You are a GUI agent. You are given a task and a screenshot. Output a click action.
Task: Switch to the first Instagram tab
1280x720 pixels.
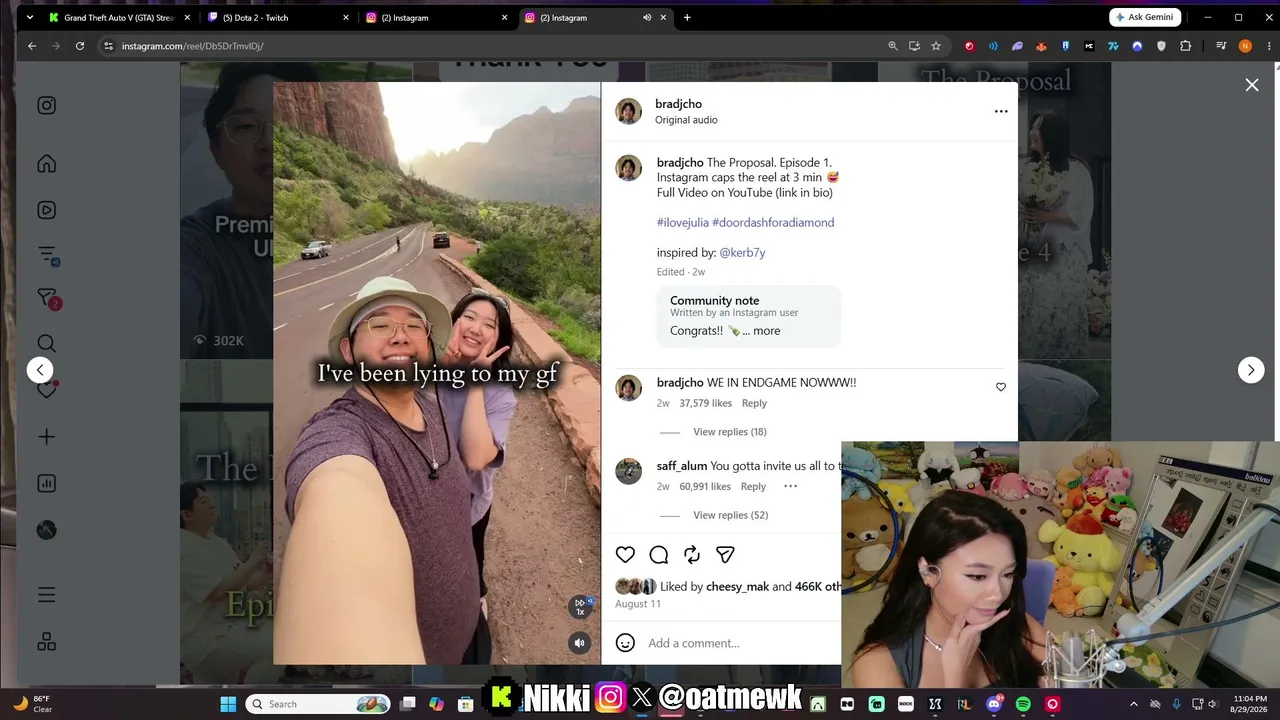pos(436,17)
